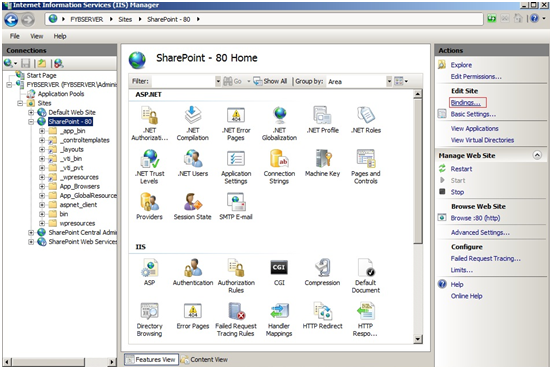
Task: Open .NET Compilation feature
Action: pyautogui.click(x=193, y=123)
